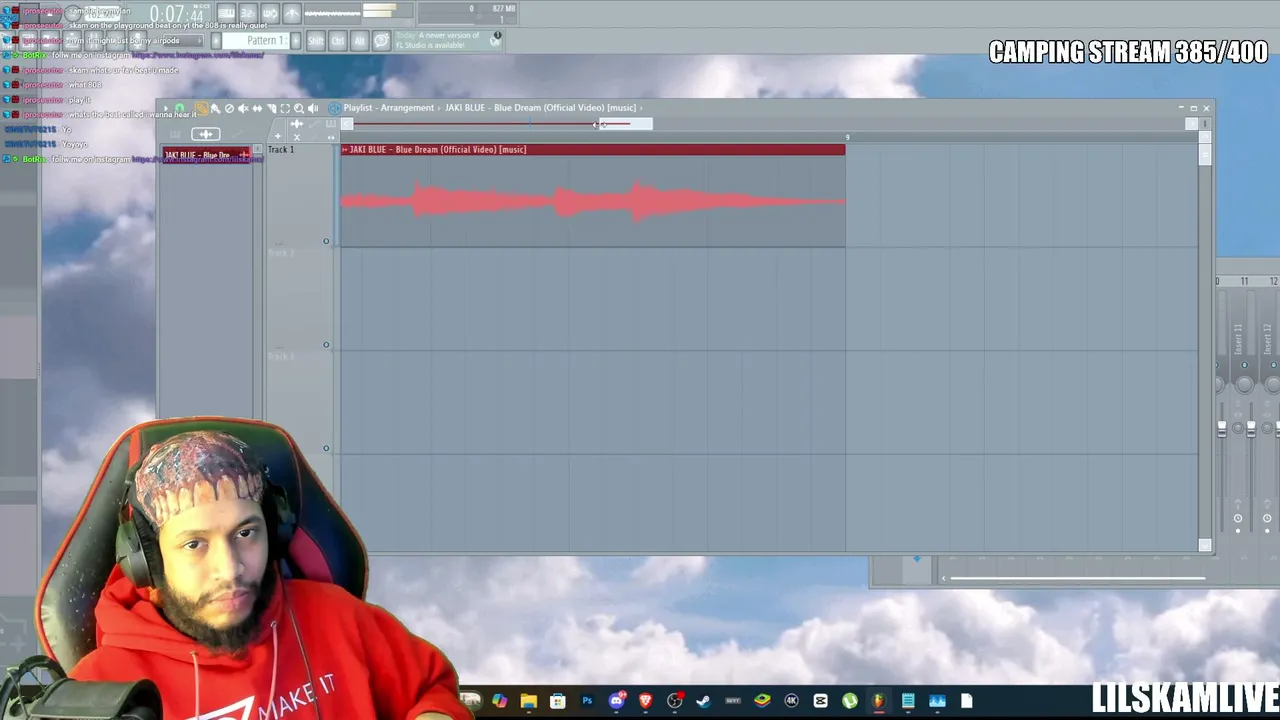The image size is (1280, 720).
Task: Toggle the Track 2 mute switch
Action: click(x=326, y=345)
